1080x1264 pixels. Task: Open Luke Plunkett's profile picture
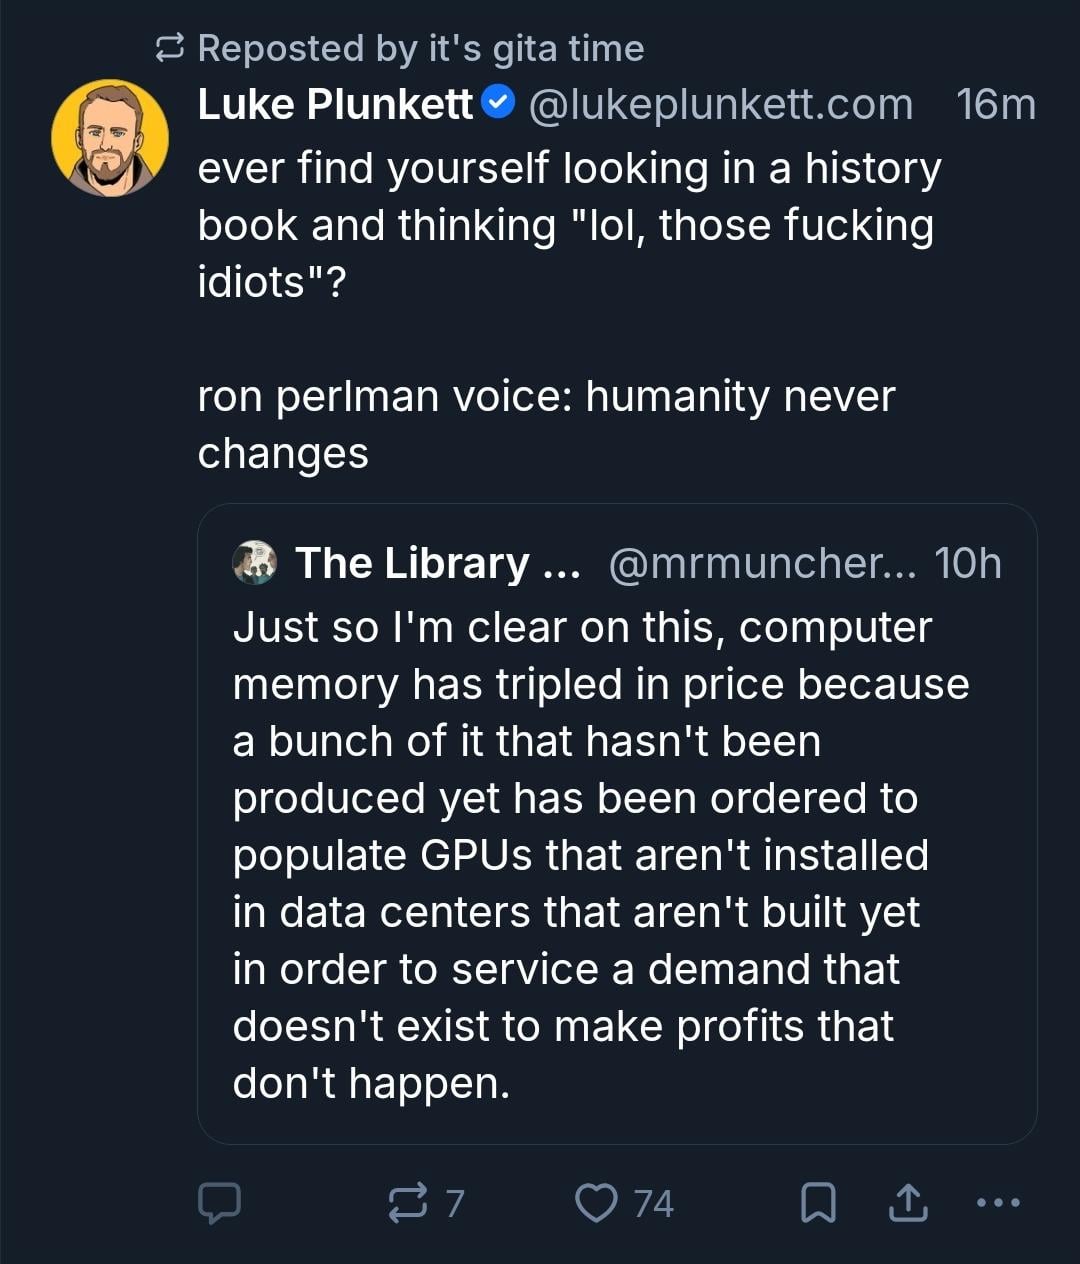tap(110, 138)
